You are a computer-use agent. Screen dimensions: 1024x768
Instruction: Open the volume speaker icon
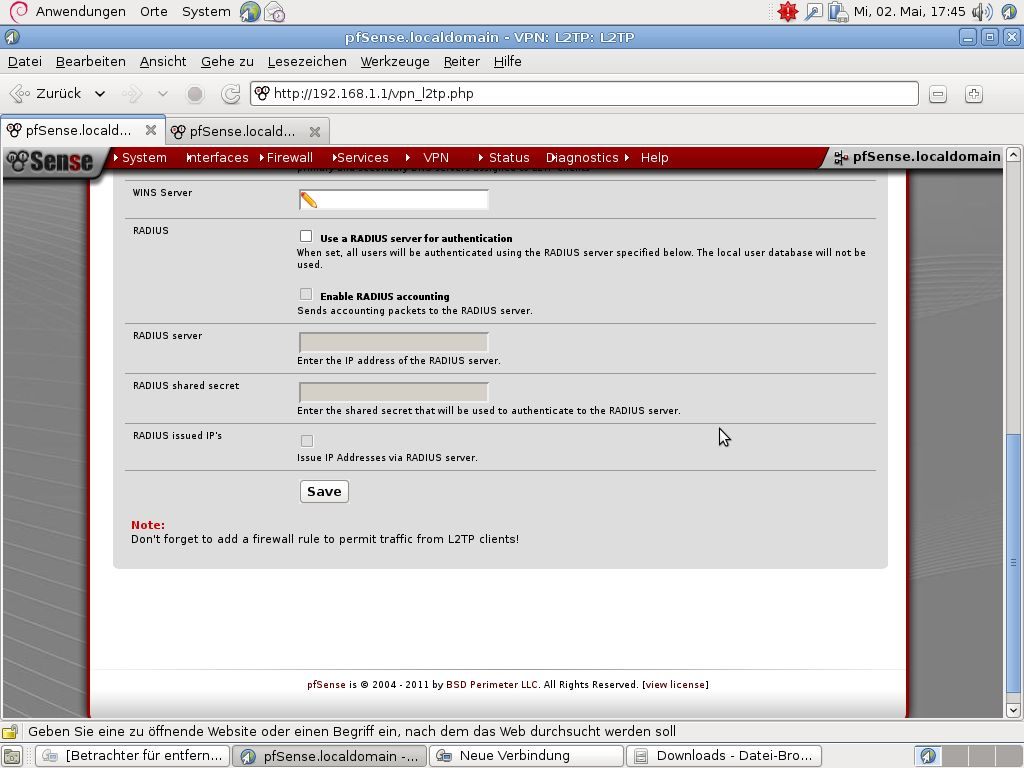pyautogui.click(x=982, y=12)
